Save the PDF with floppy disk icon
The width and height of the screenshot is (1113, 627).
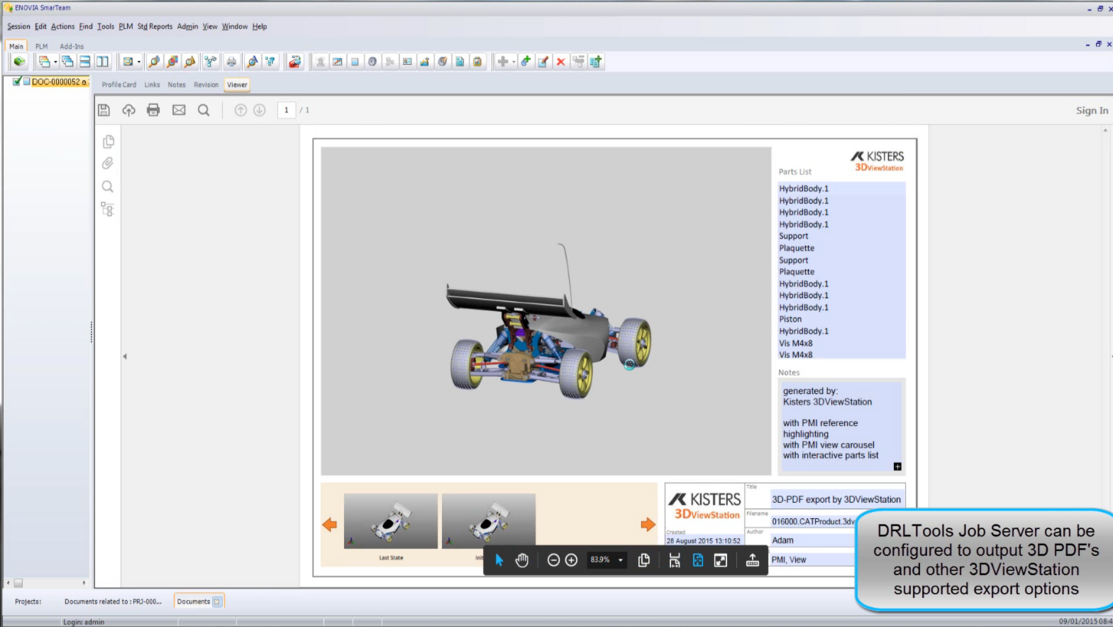[104, 110]
